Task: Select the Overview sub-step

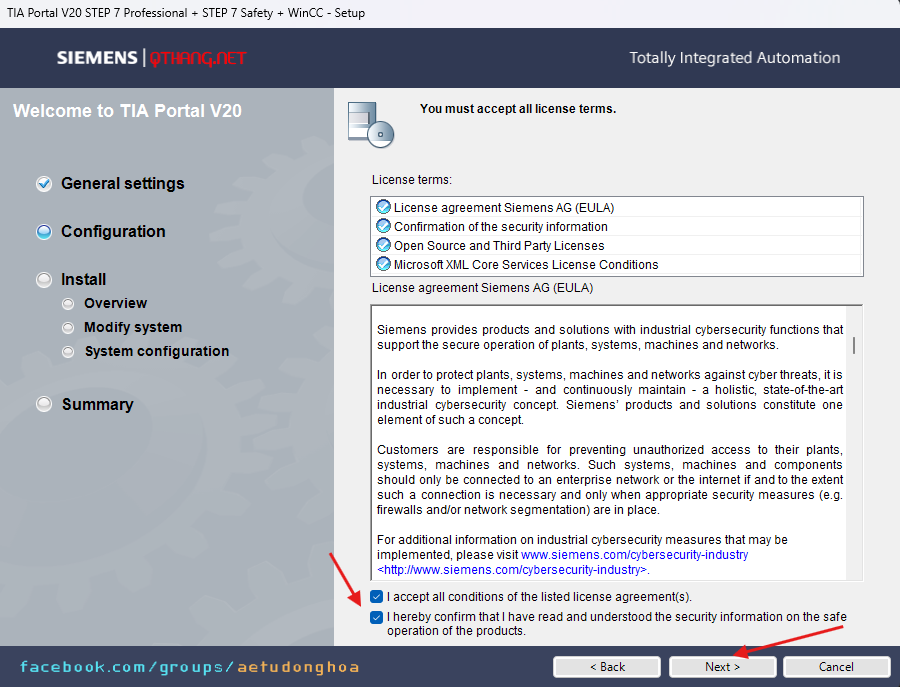Action: pos(115,303)
